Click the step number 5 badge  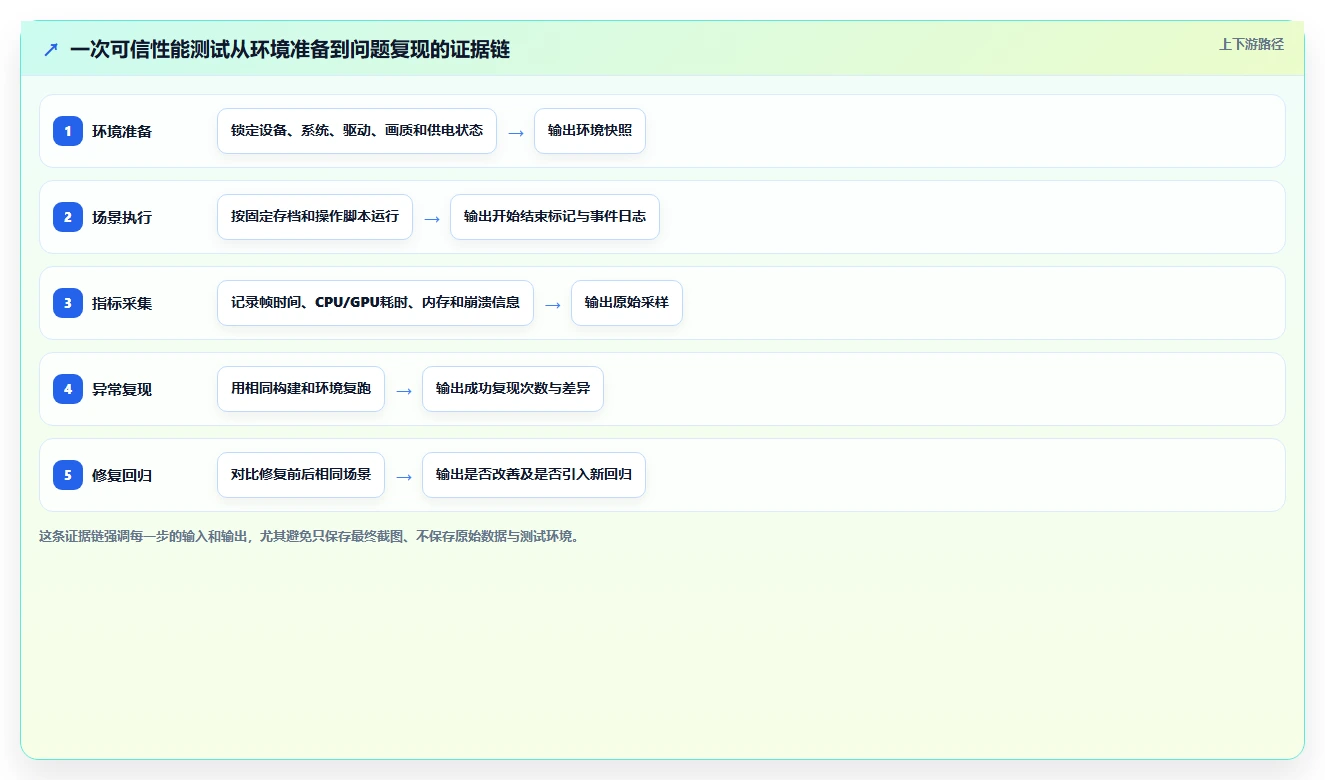[x=68, y=475]
